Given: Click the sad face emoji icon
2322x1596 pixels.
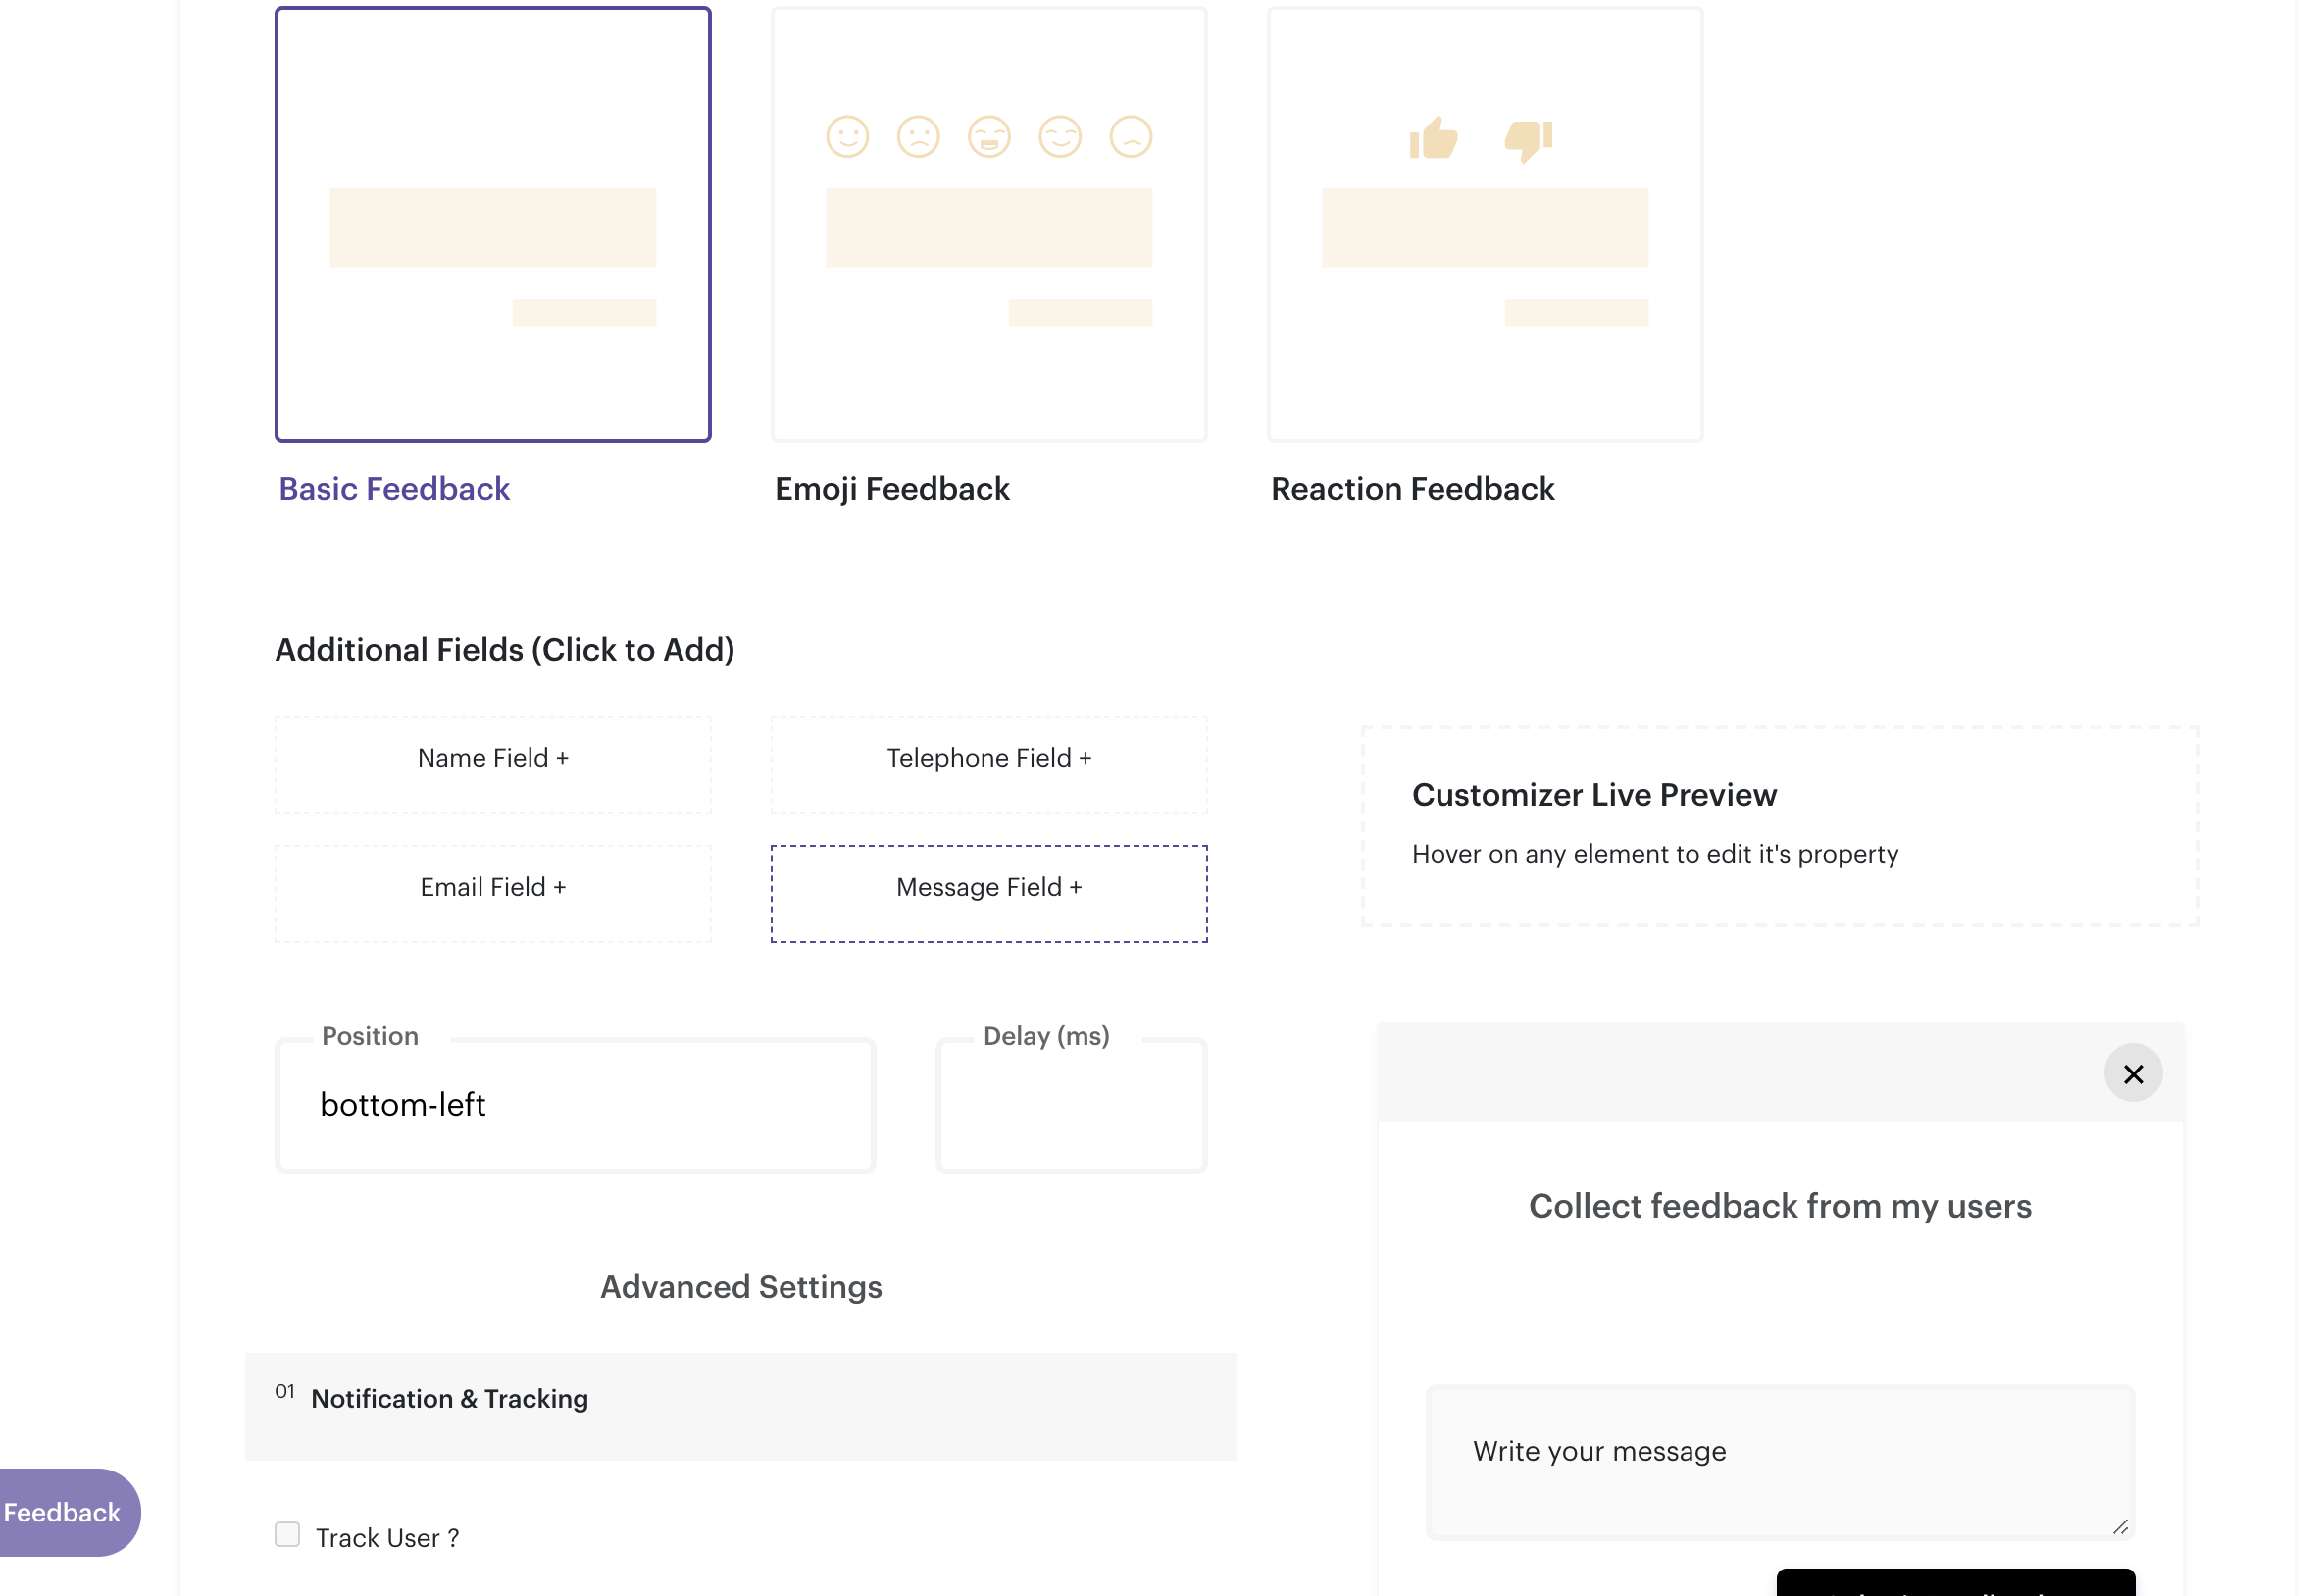Looking at the screenshot, I should coord(1131,137).
